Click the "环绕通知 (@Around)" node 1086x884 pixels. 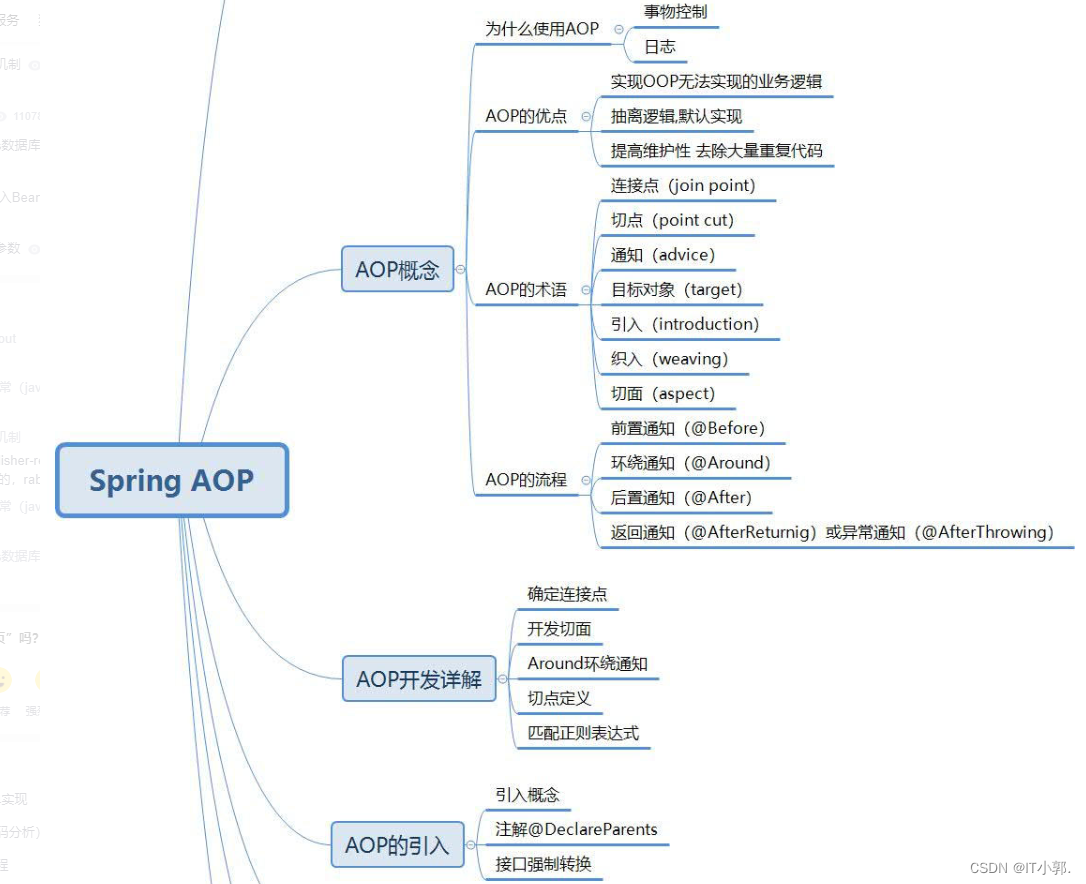(x=690, y=463)
